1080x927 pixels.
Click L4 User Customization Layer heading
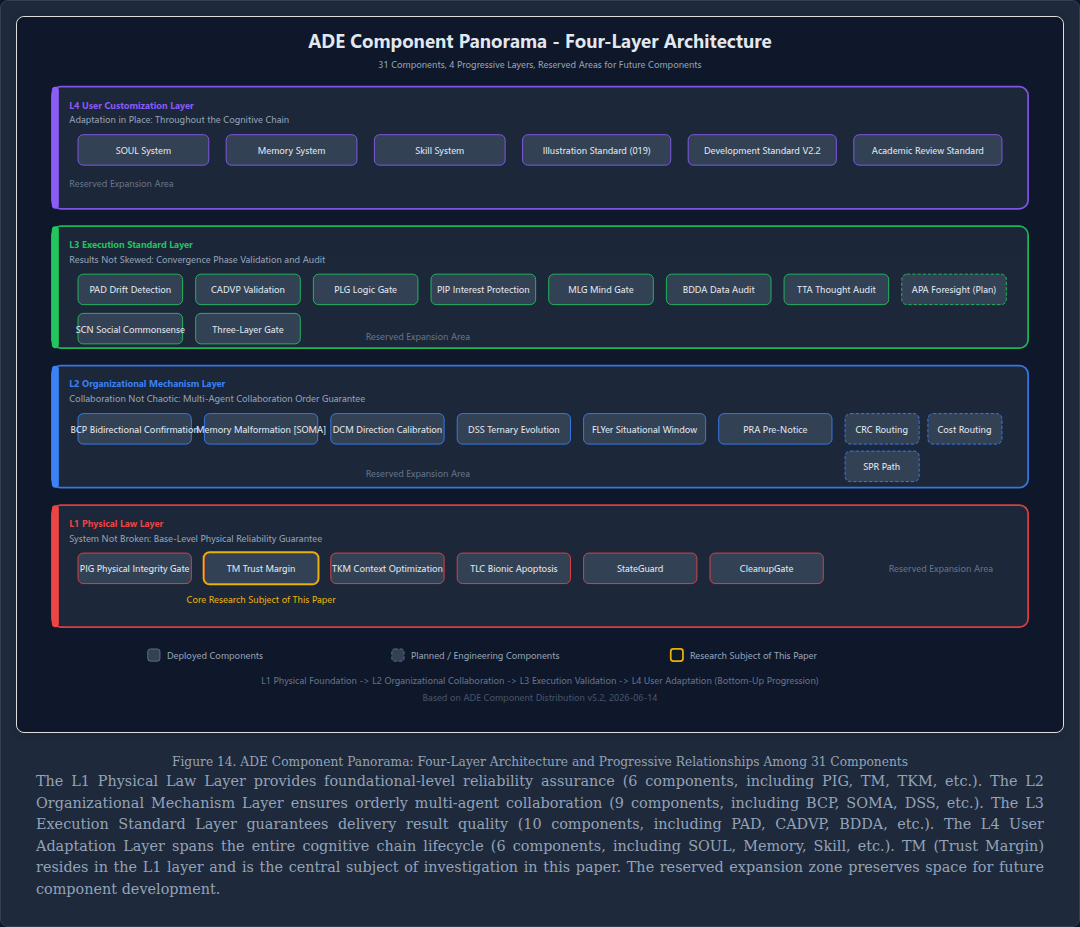click(x=131, y=105)
